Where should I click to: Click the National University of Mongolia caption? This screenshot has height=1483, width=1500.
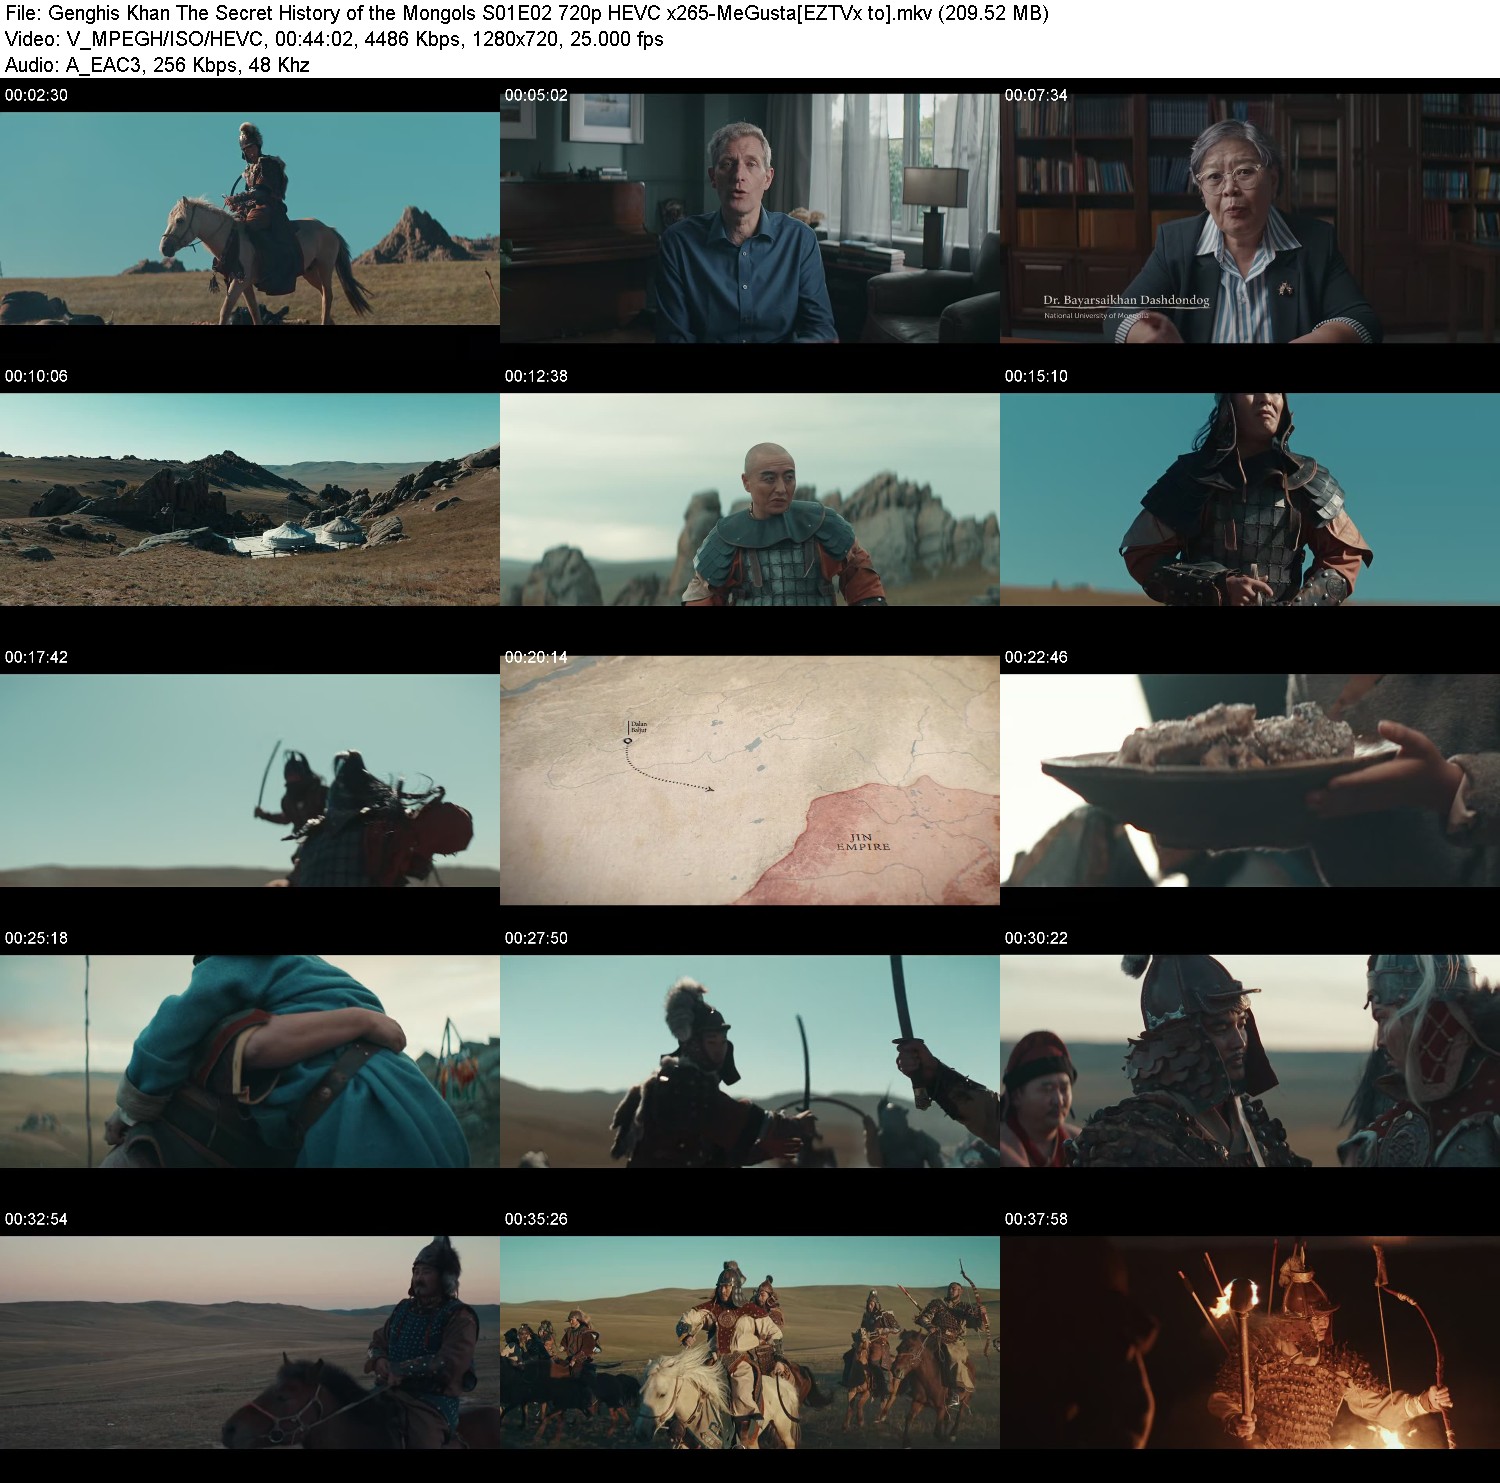pyautogui.click(x=1096, y=316)
